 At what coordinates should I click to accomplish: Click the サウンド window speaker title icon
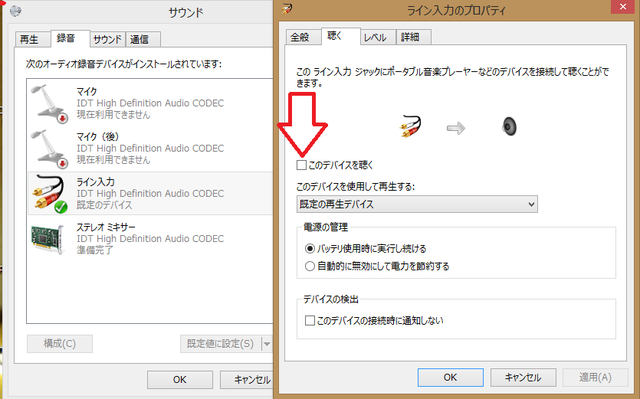(16, 11)
